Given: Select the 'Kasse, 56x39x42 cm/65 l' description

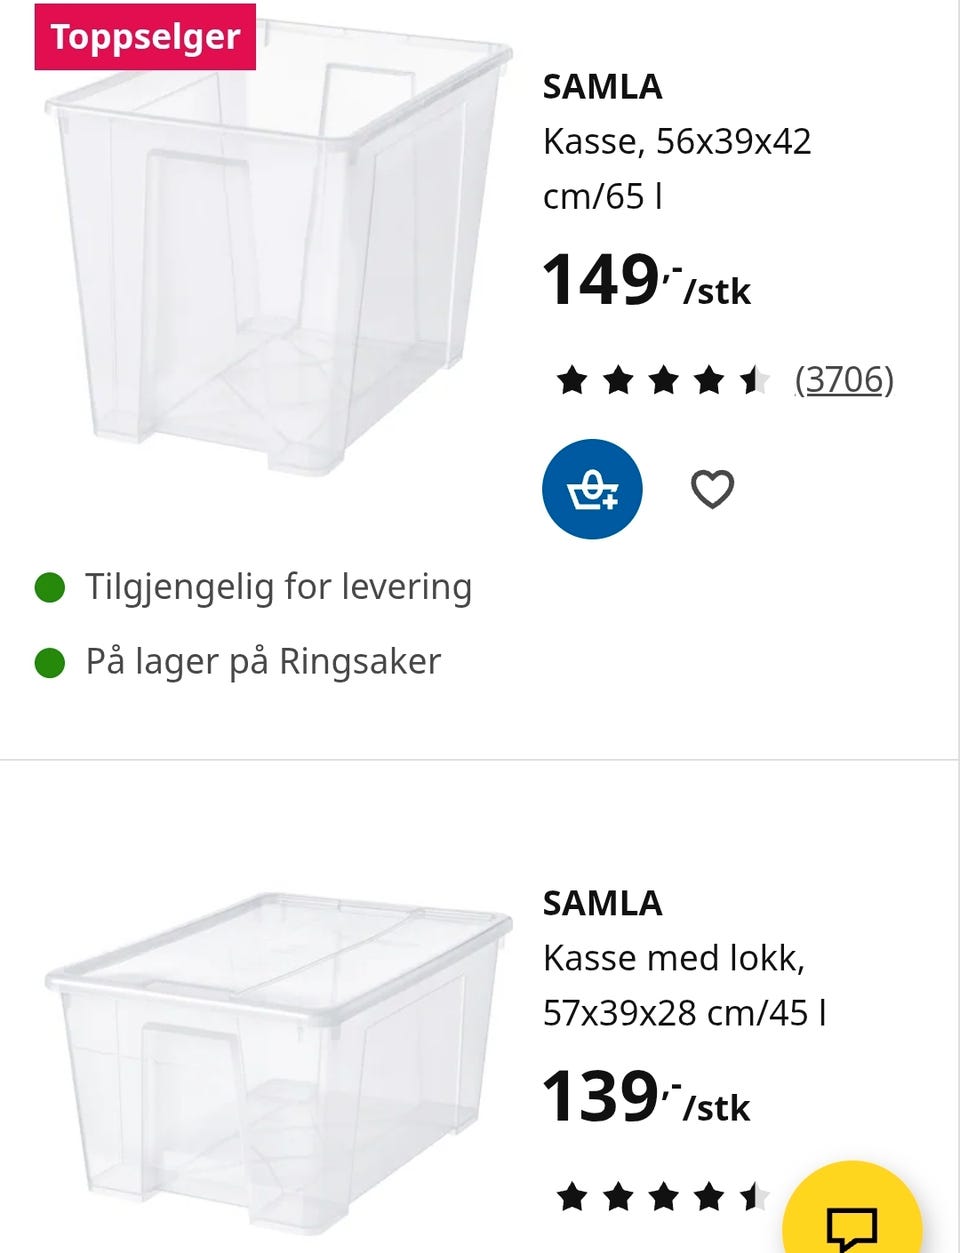Looking at the screenshot, I should [677, 169].
